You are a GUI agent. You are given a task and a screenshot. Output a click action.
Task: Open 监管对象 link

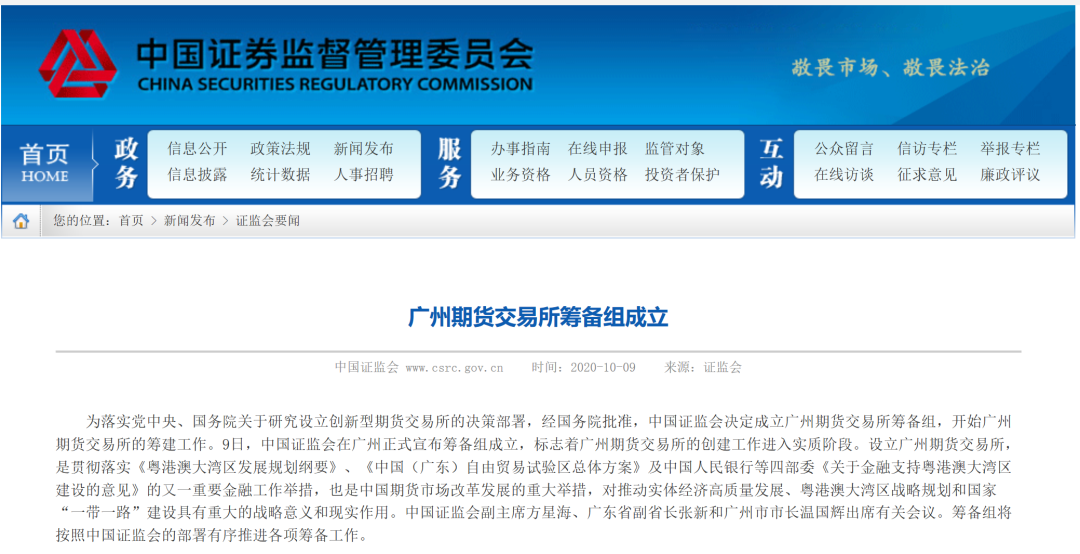coord(675,149)
